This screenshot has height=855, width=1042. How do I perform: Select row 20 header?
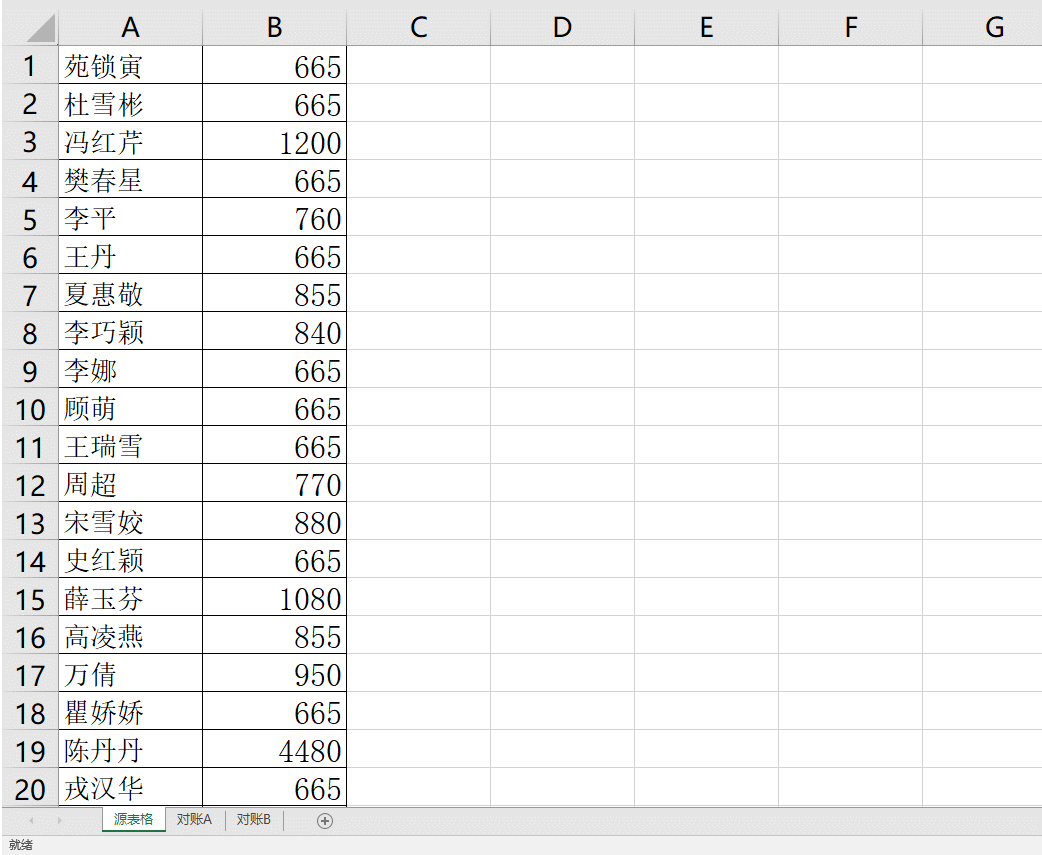pyautogui.click(x=31, y=787)
